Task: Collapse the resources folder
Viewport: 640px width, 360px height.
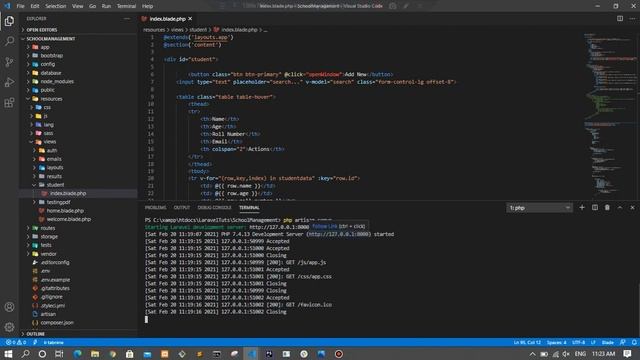Action: click(51, 99)
